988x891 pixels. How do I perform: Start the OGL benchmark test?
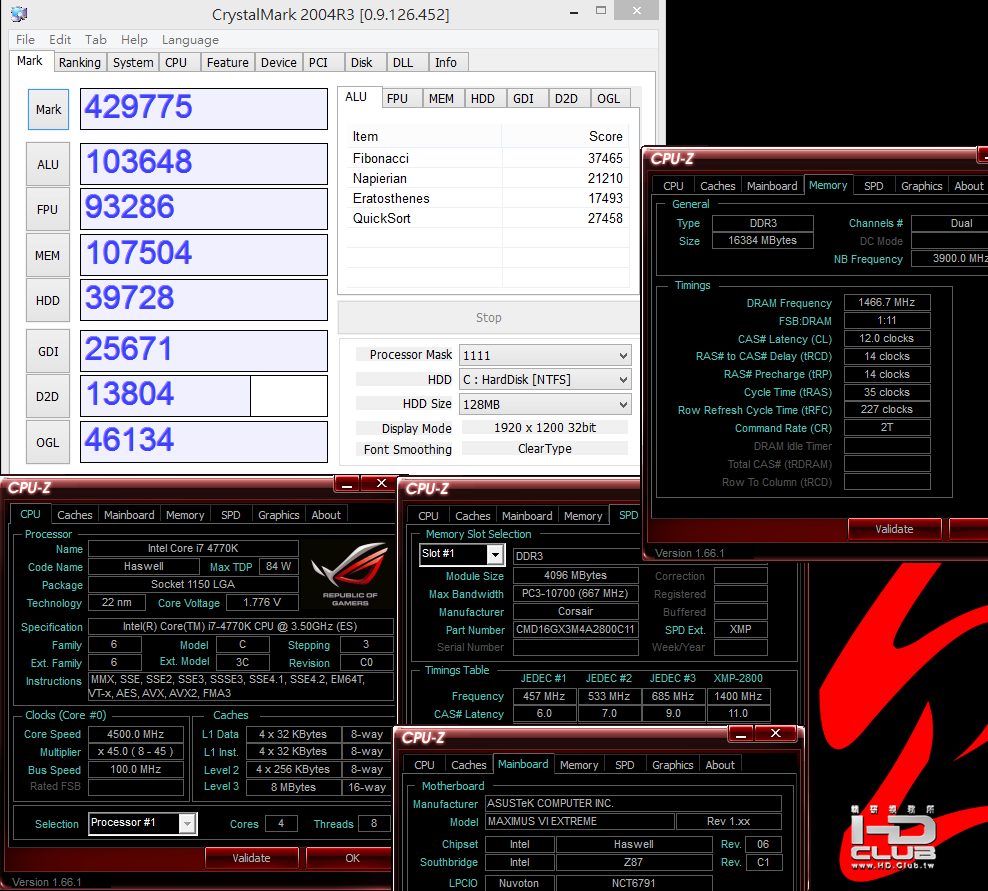[x=48, y=442]
